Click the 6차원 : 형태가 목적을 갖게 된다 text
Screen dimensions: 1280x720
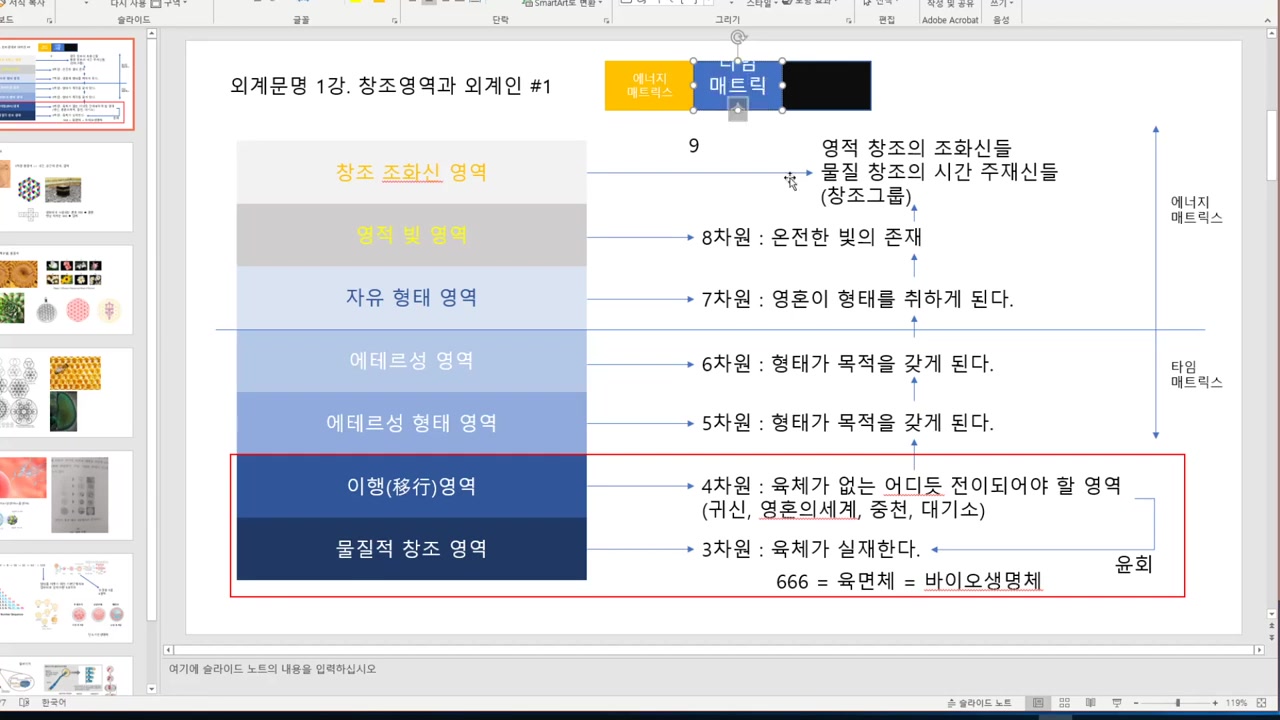pyautogui.click(x=847, y=364)
